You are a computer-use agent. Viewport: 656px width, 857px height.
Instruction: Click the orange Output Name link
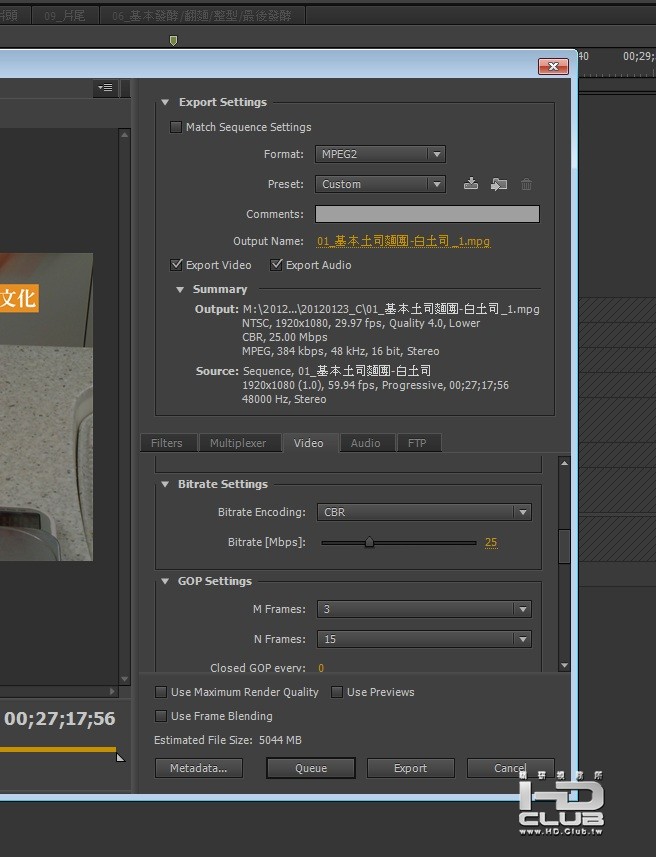pos(403,241)
